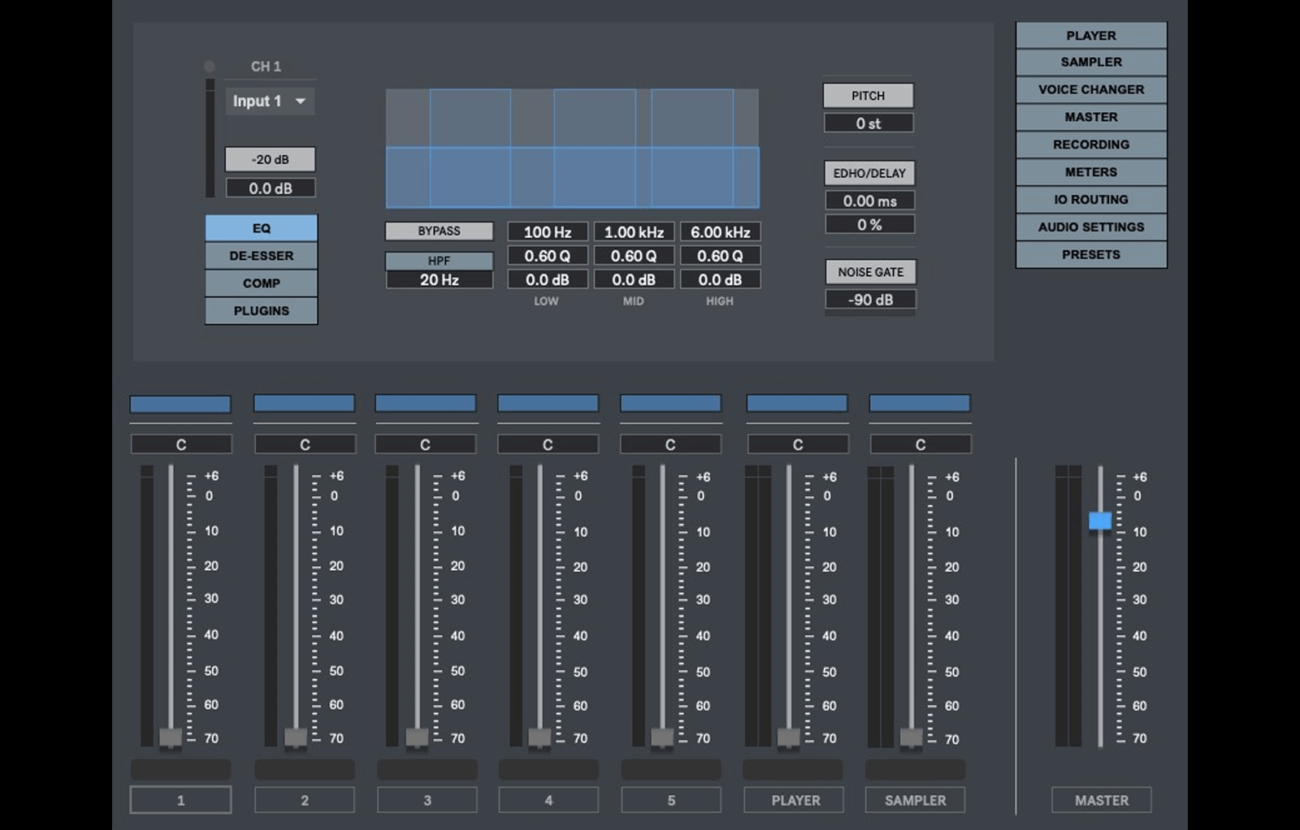Switch to the COMP tab
Viewport: 1300px width, 830px height.
(261, 283)
